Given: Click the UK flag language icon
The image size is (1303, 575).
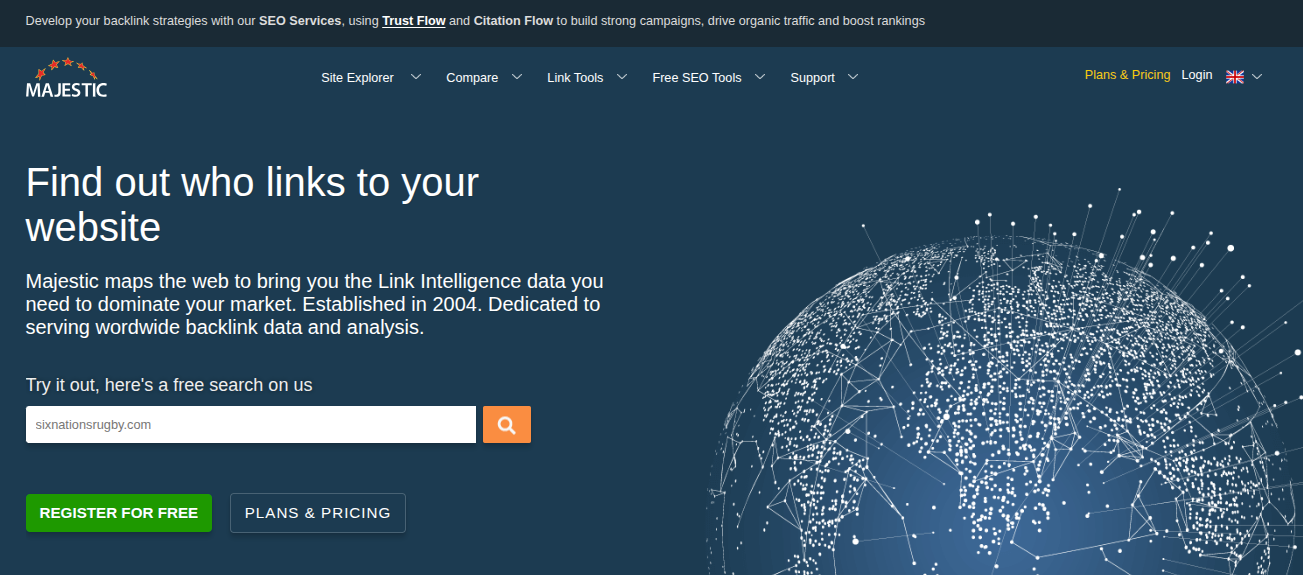Looking at the screenshot, I should coord(1235,76).
